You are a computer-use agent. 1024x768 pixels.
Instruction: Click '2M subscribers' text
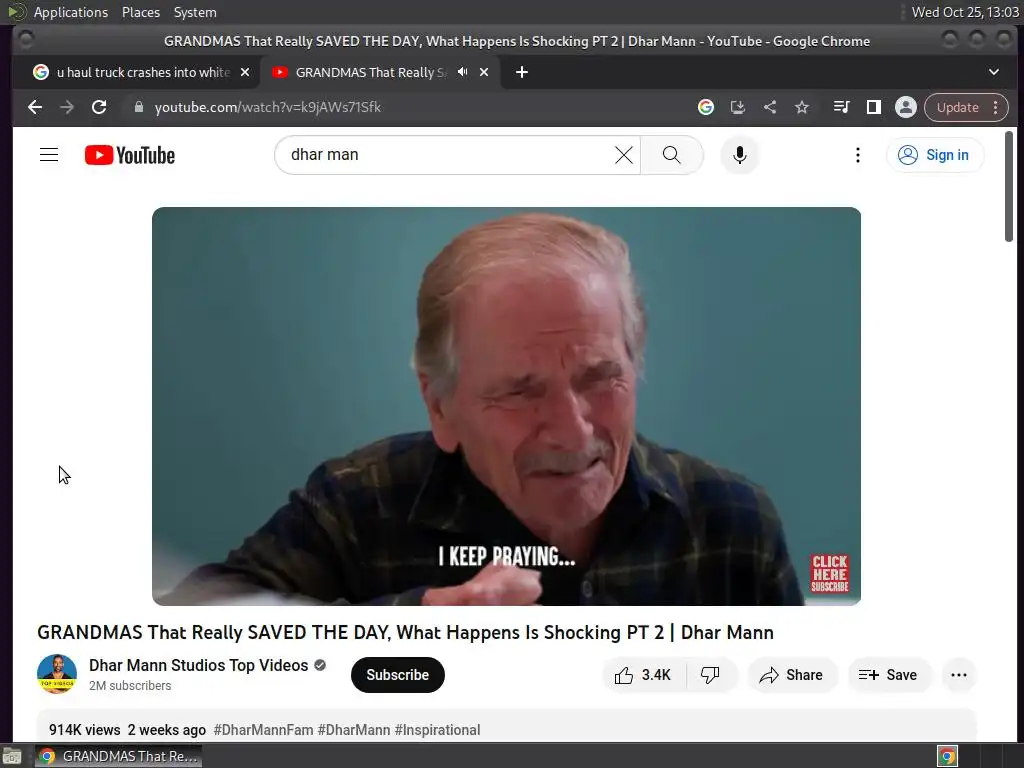coord(130,685)
